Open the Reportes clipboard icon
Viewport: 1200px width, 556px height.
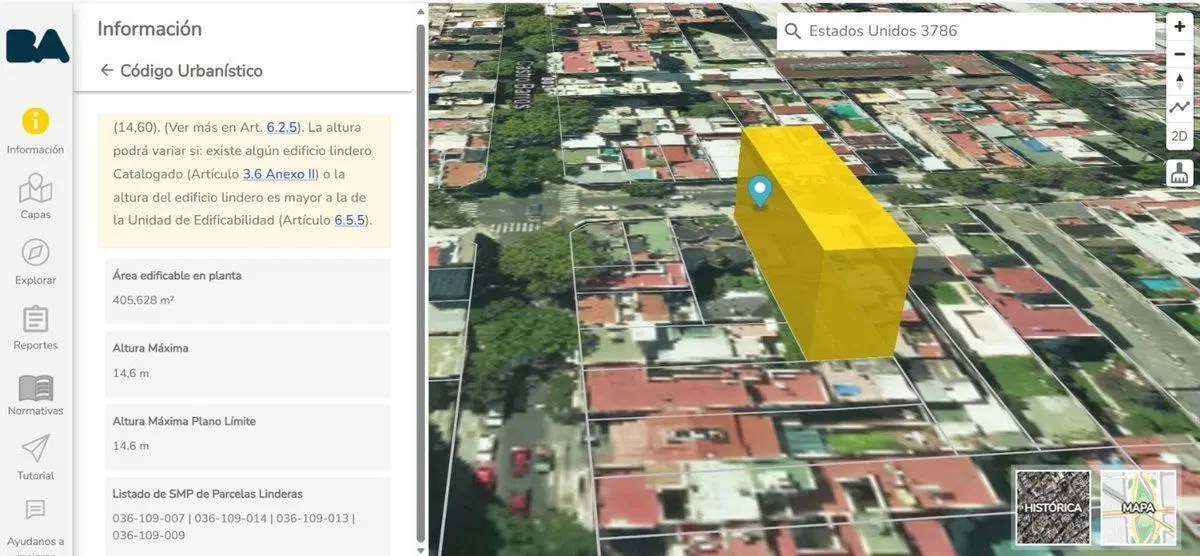[x=35, y=327]
